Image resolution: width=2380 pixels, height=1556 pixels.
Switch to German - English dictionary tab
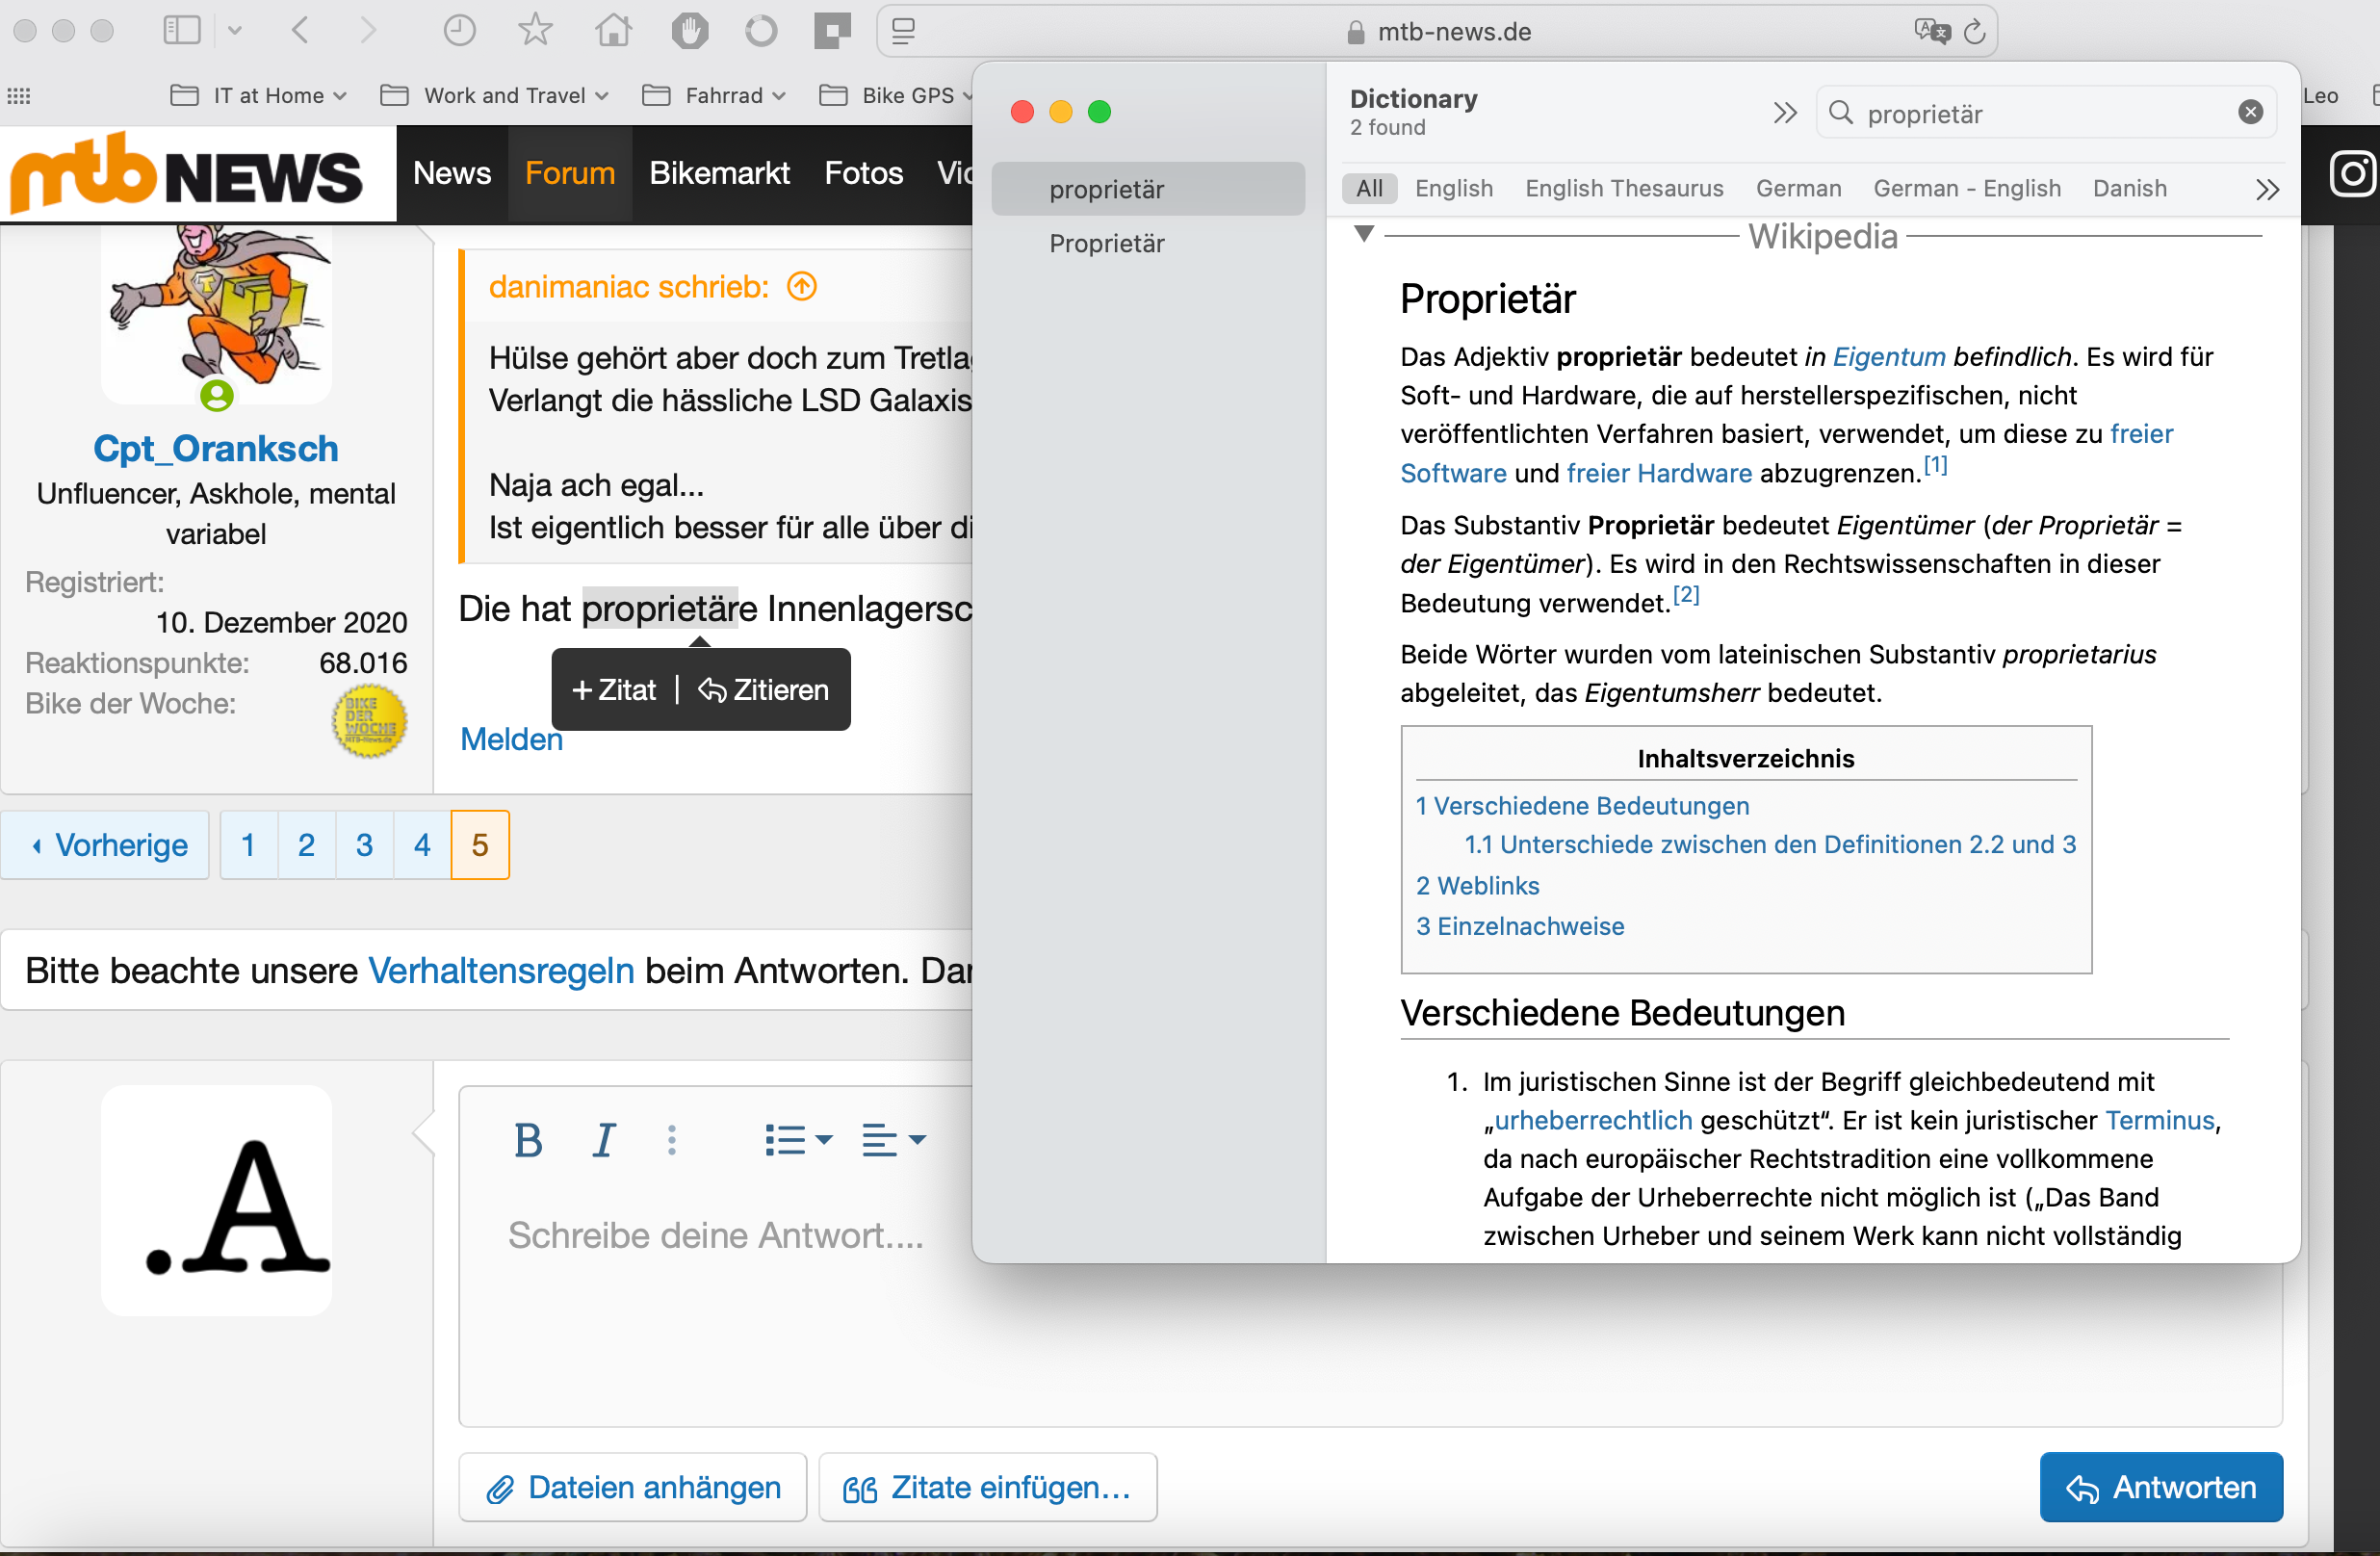tap(1966, 188)
